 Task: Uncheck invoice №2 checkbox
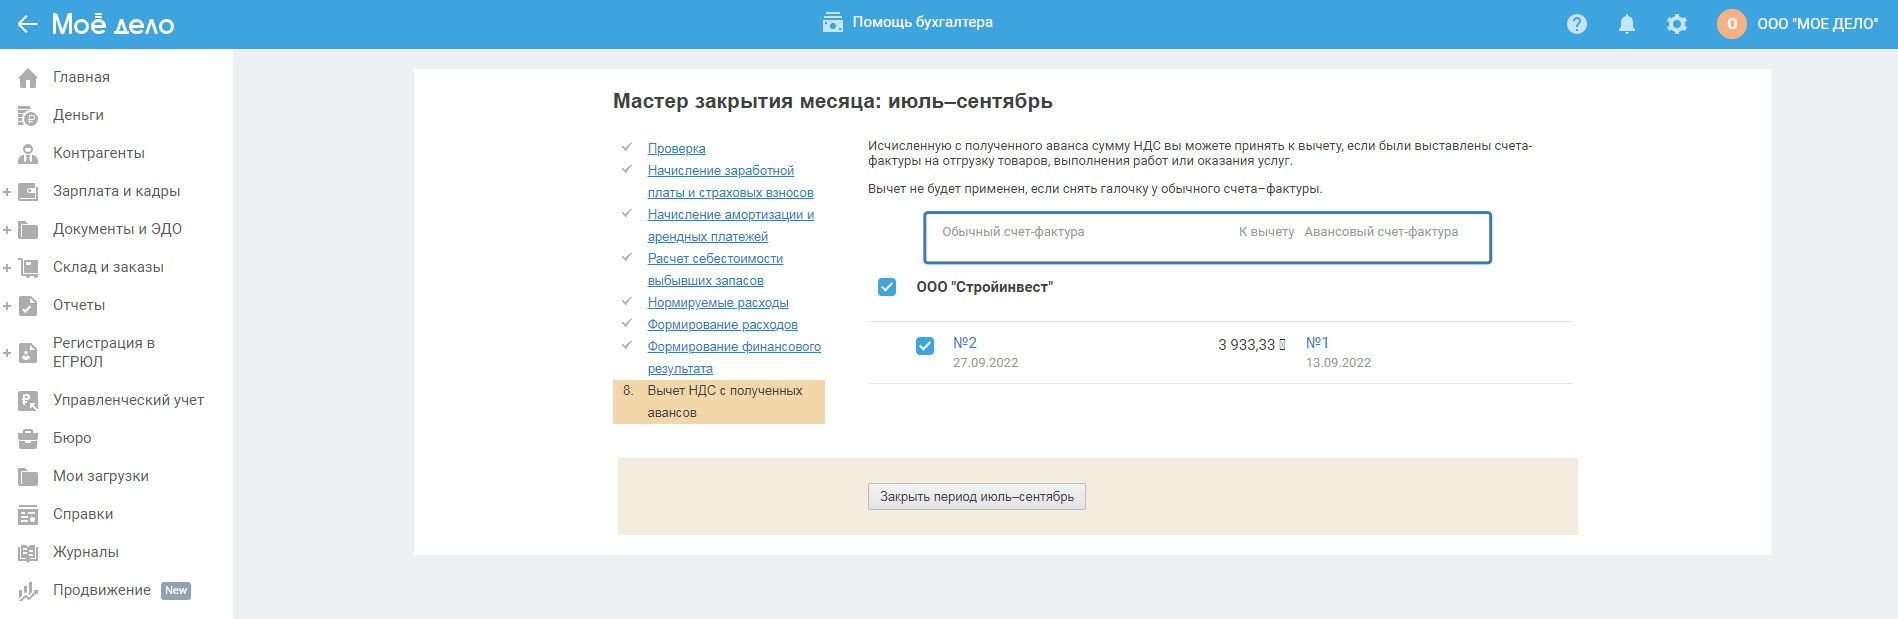[x=925, y=346]
